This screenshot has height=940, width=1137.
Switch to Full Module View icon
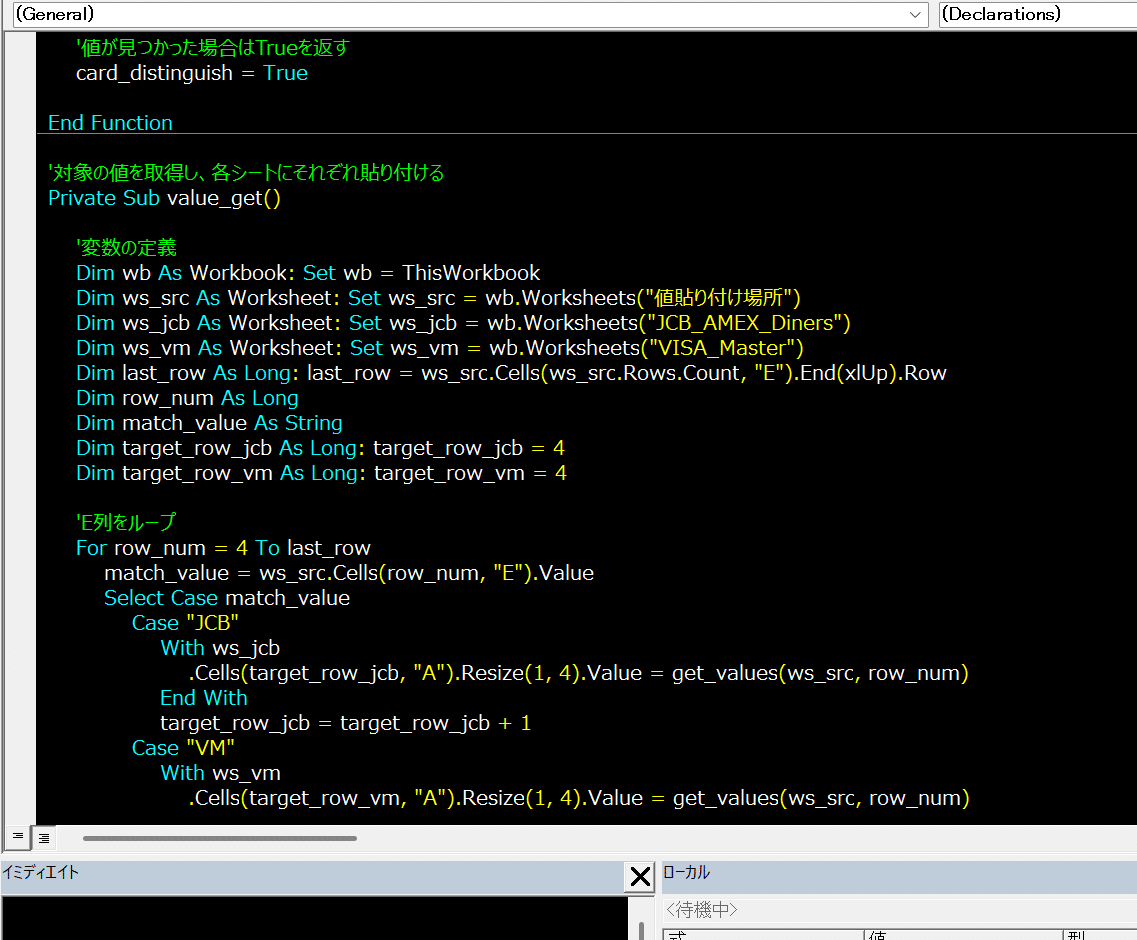pyautogui.click(x=44, y=838)
